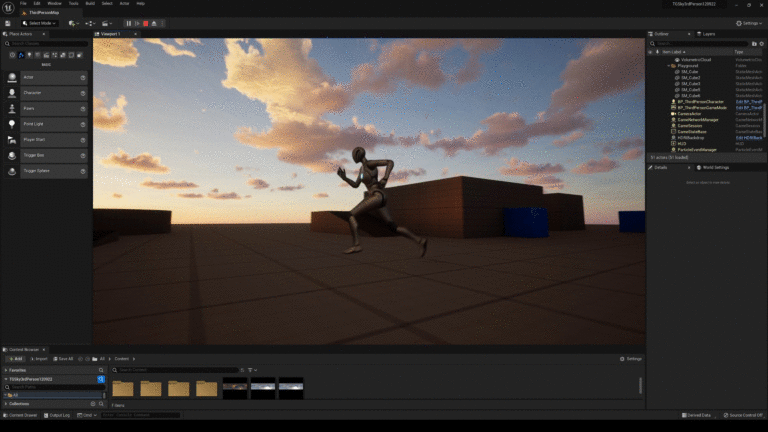Viewport: 768px width, 432px height.
Task: Open the editor Settings dropdown at top right
Action: point(749,23)
